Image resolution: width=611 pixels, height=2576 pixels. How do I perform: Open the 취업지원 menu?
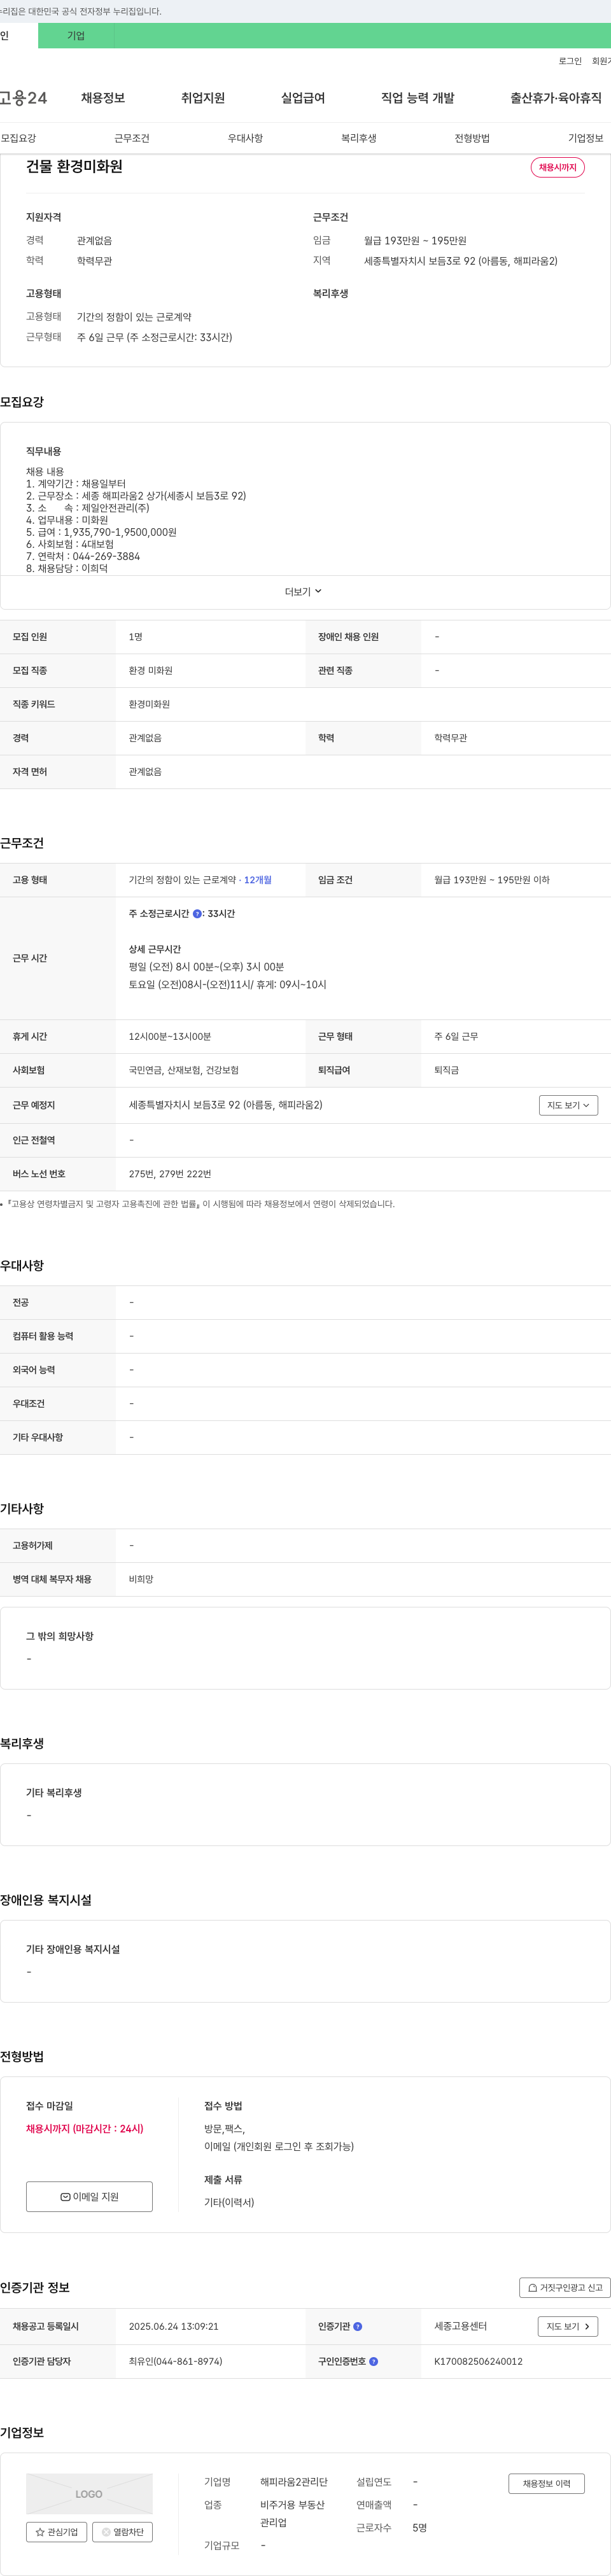point(203,98)
